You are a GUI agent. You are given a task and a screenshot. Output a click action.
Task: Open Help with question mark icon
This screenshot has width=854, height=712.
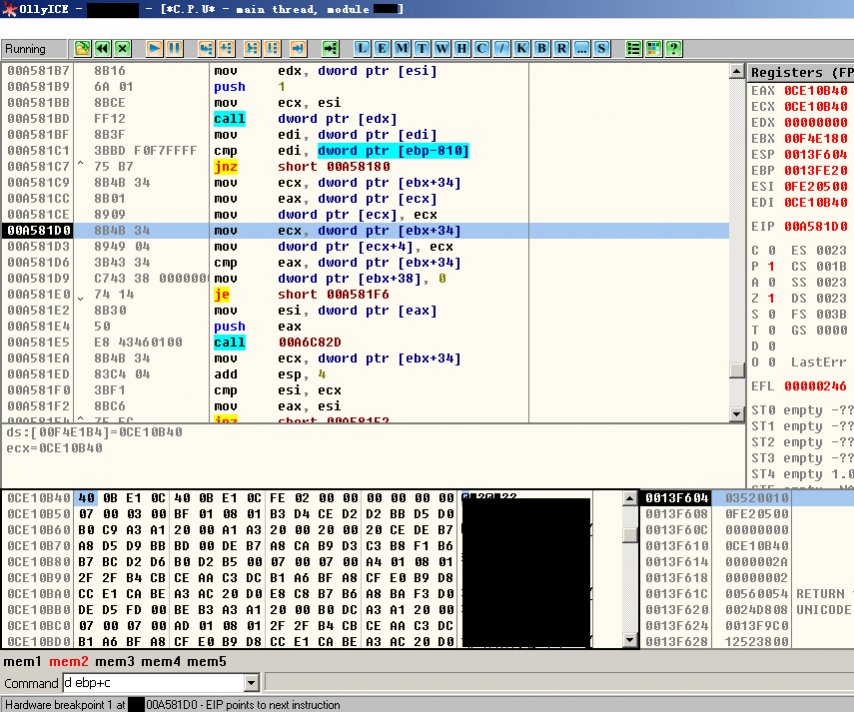[x=674, y=49]
